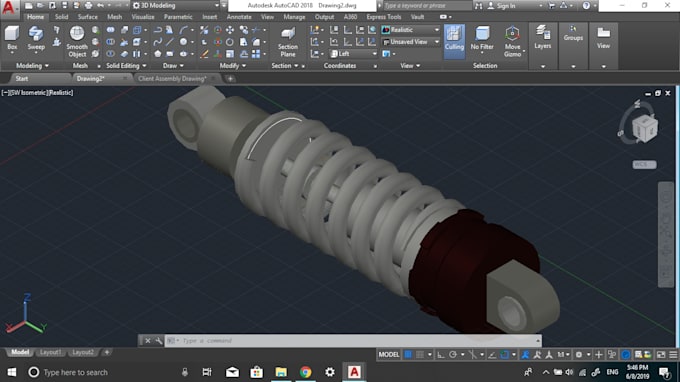Open the Realistic visual style dropdown
Viewport: 680px width, 382px height.
click(411, 30)
